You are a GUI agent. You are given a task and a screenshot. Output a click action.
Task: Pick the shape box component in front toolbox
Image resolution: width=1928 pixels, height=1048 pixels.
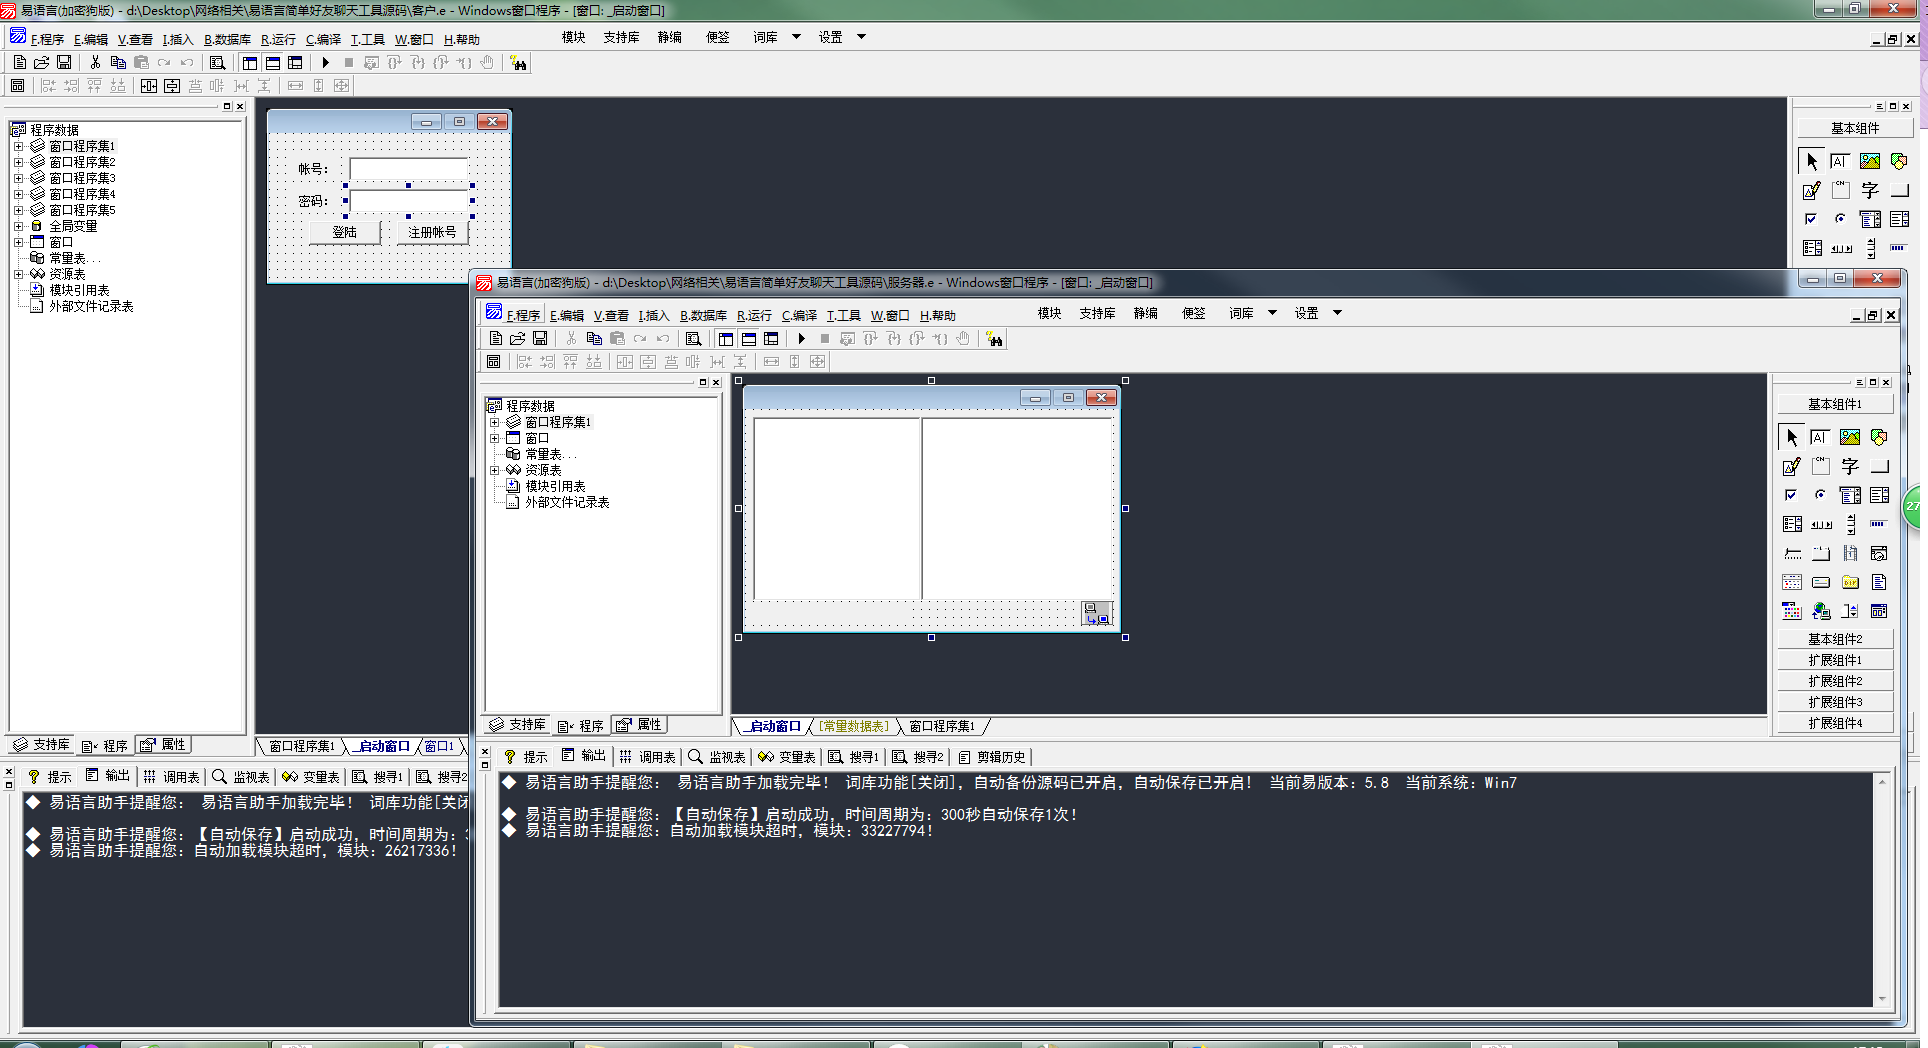[1879, 437]
